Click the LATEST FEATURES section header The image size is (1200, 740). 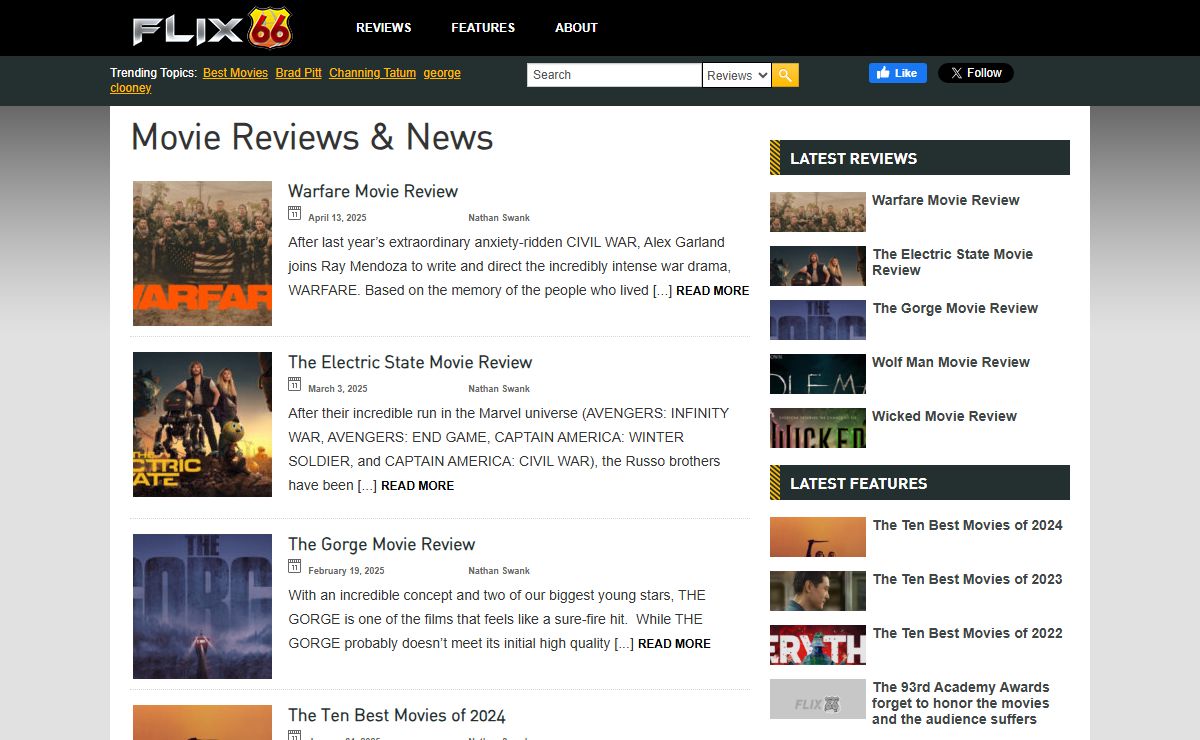(920, 483)
